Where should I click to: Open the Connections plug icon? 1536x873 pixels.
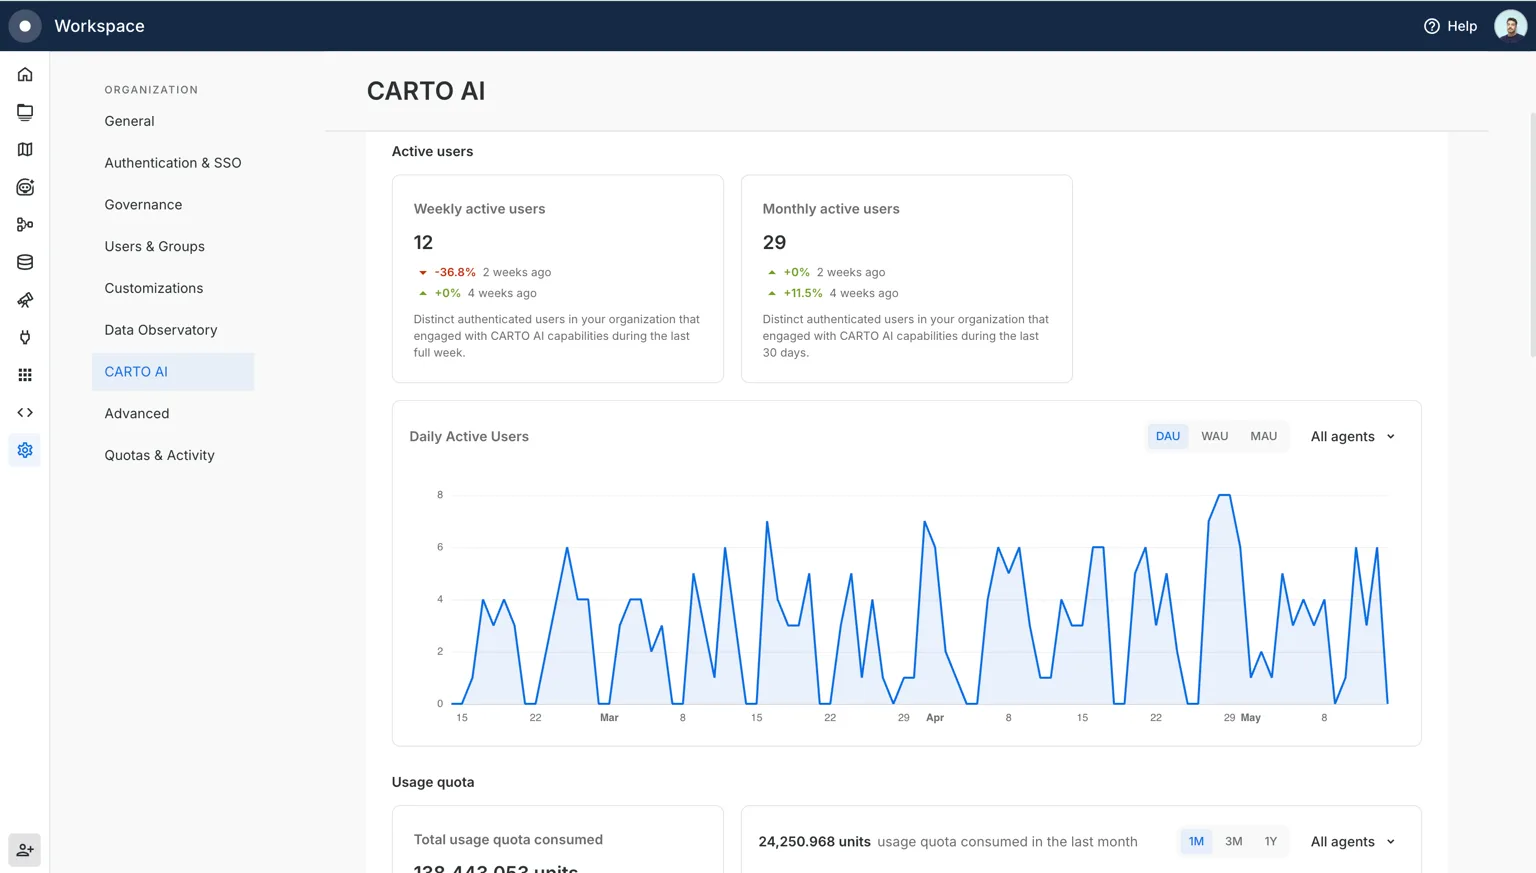[x=25, y=337]
